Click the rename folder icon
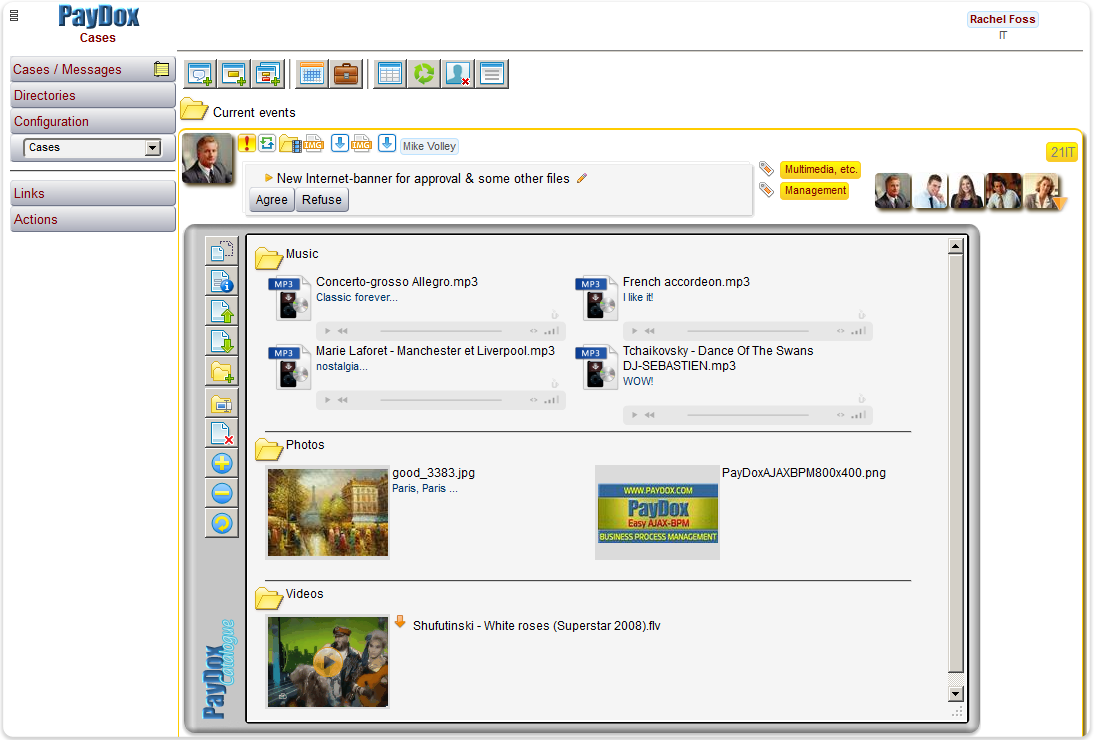The height and width of the screenshot is (740, 1094). point(222,402)
